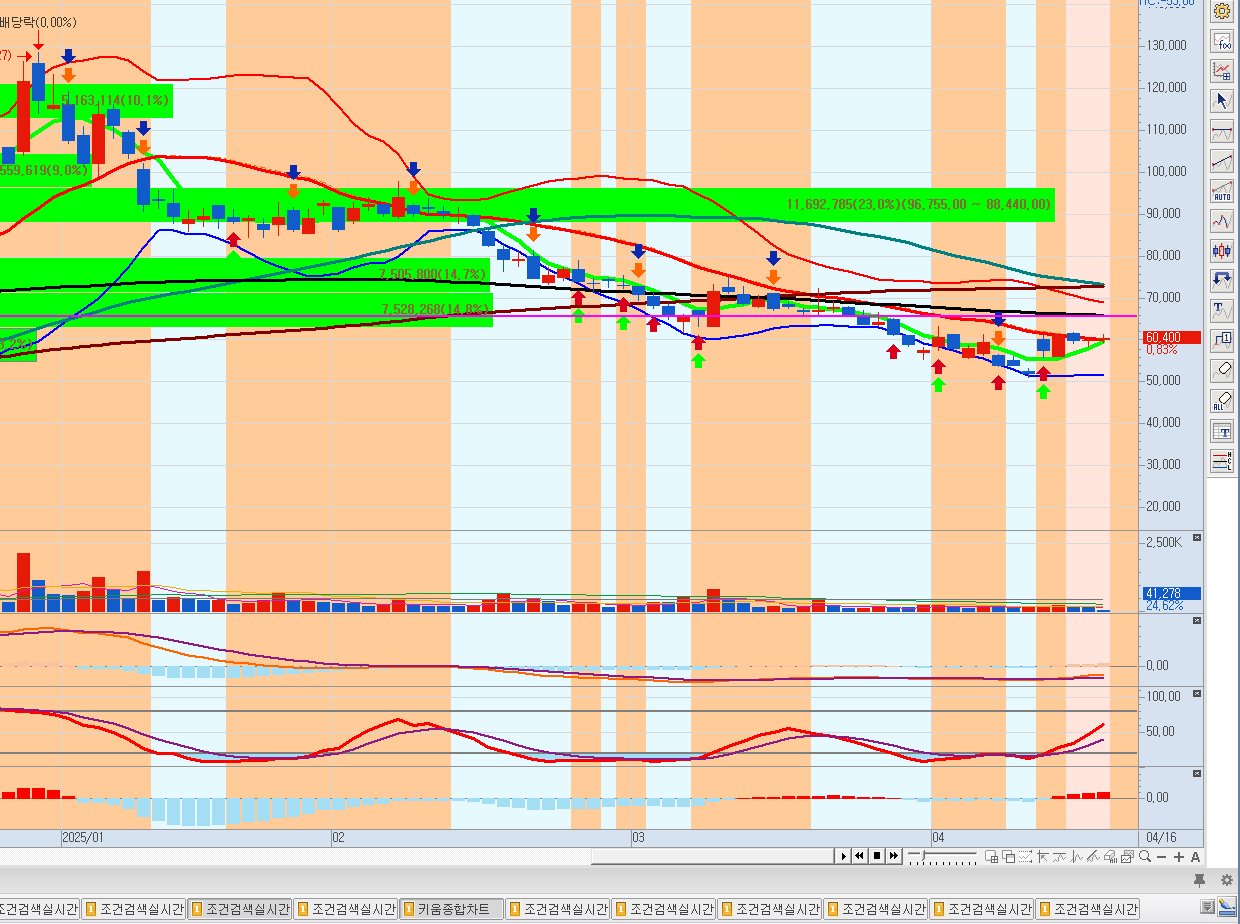The width and height of the screenshot is (1240, 924).
Task: Activate the AUTO trend line tool
Action: pyautogui.click(x=1222, y=191)
